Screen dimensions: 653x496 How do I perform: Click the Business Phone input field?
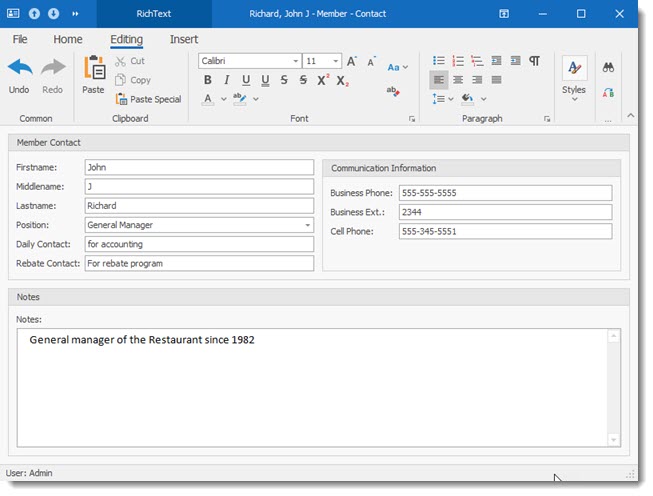coord(504,193)
